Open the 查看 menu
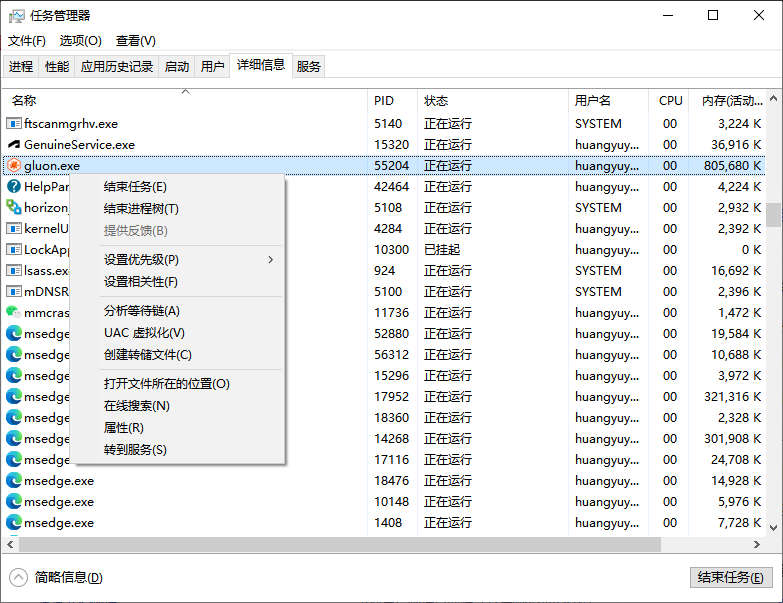The width and height of the screenshot is (783, 603). (x=135, y=41)
